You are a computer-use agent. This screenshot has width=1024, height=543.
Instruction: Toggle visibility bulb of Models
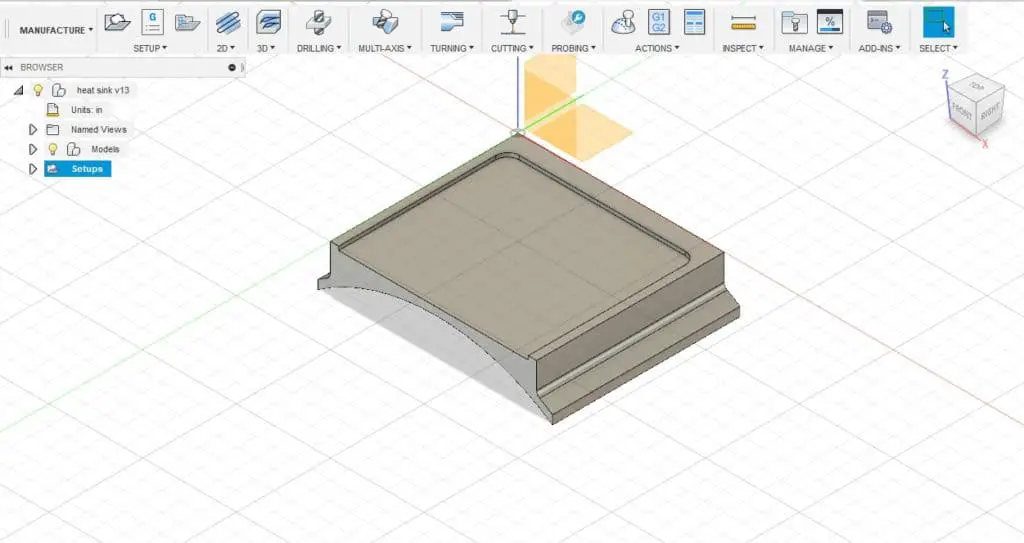click(53, 149)
